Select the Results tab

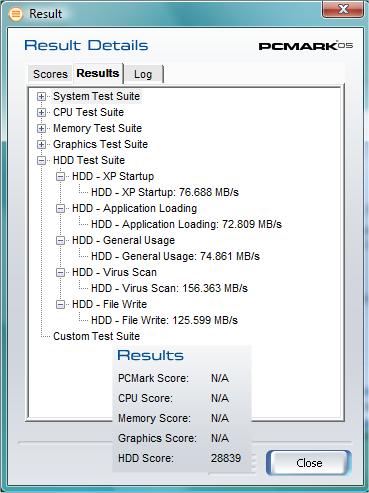[x=98, y=73]
